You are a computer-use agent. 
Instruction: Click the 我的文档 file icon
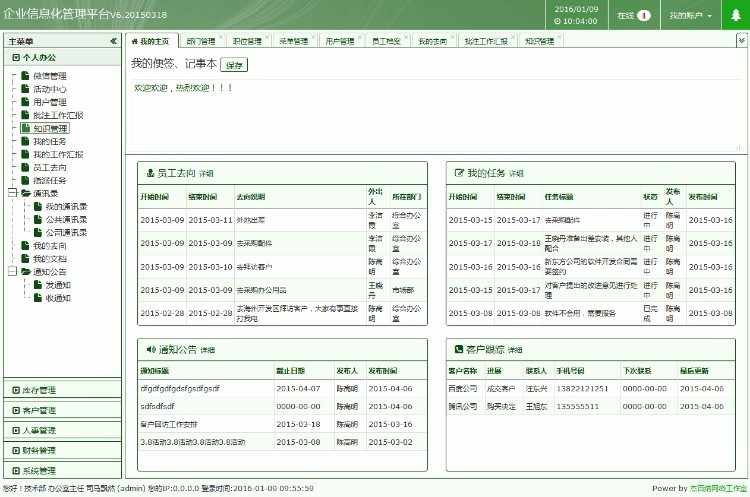25,259
